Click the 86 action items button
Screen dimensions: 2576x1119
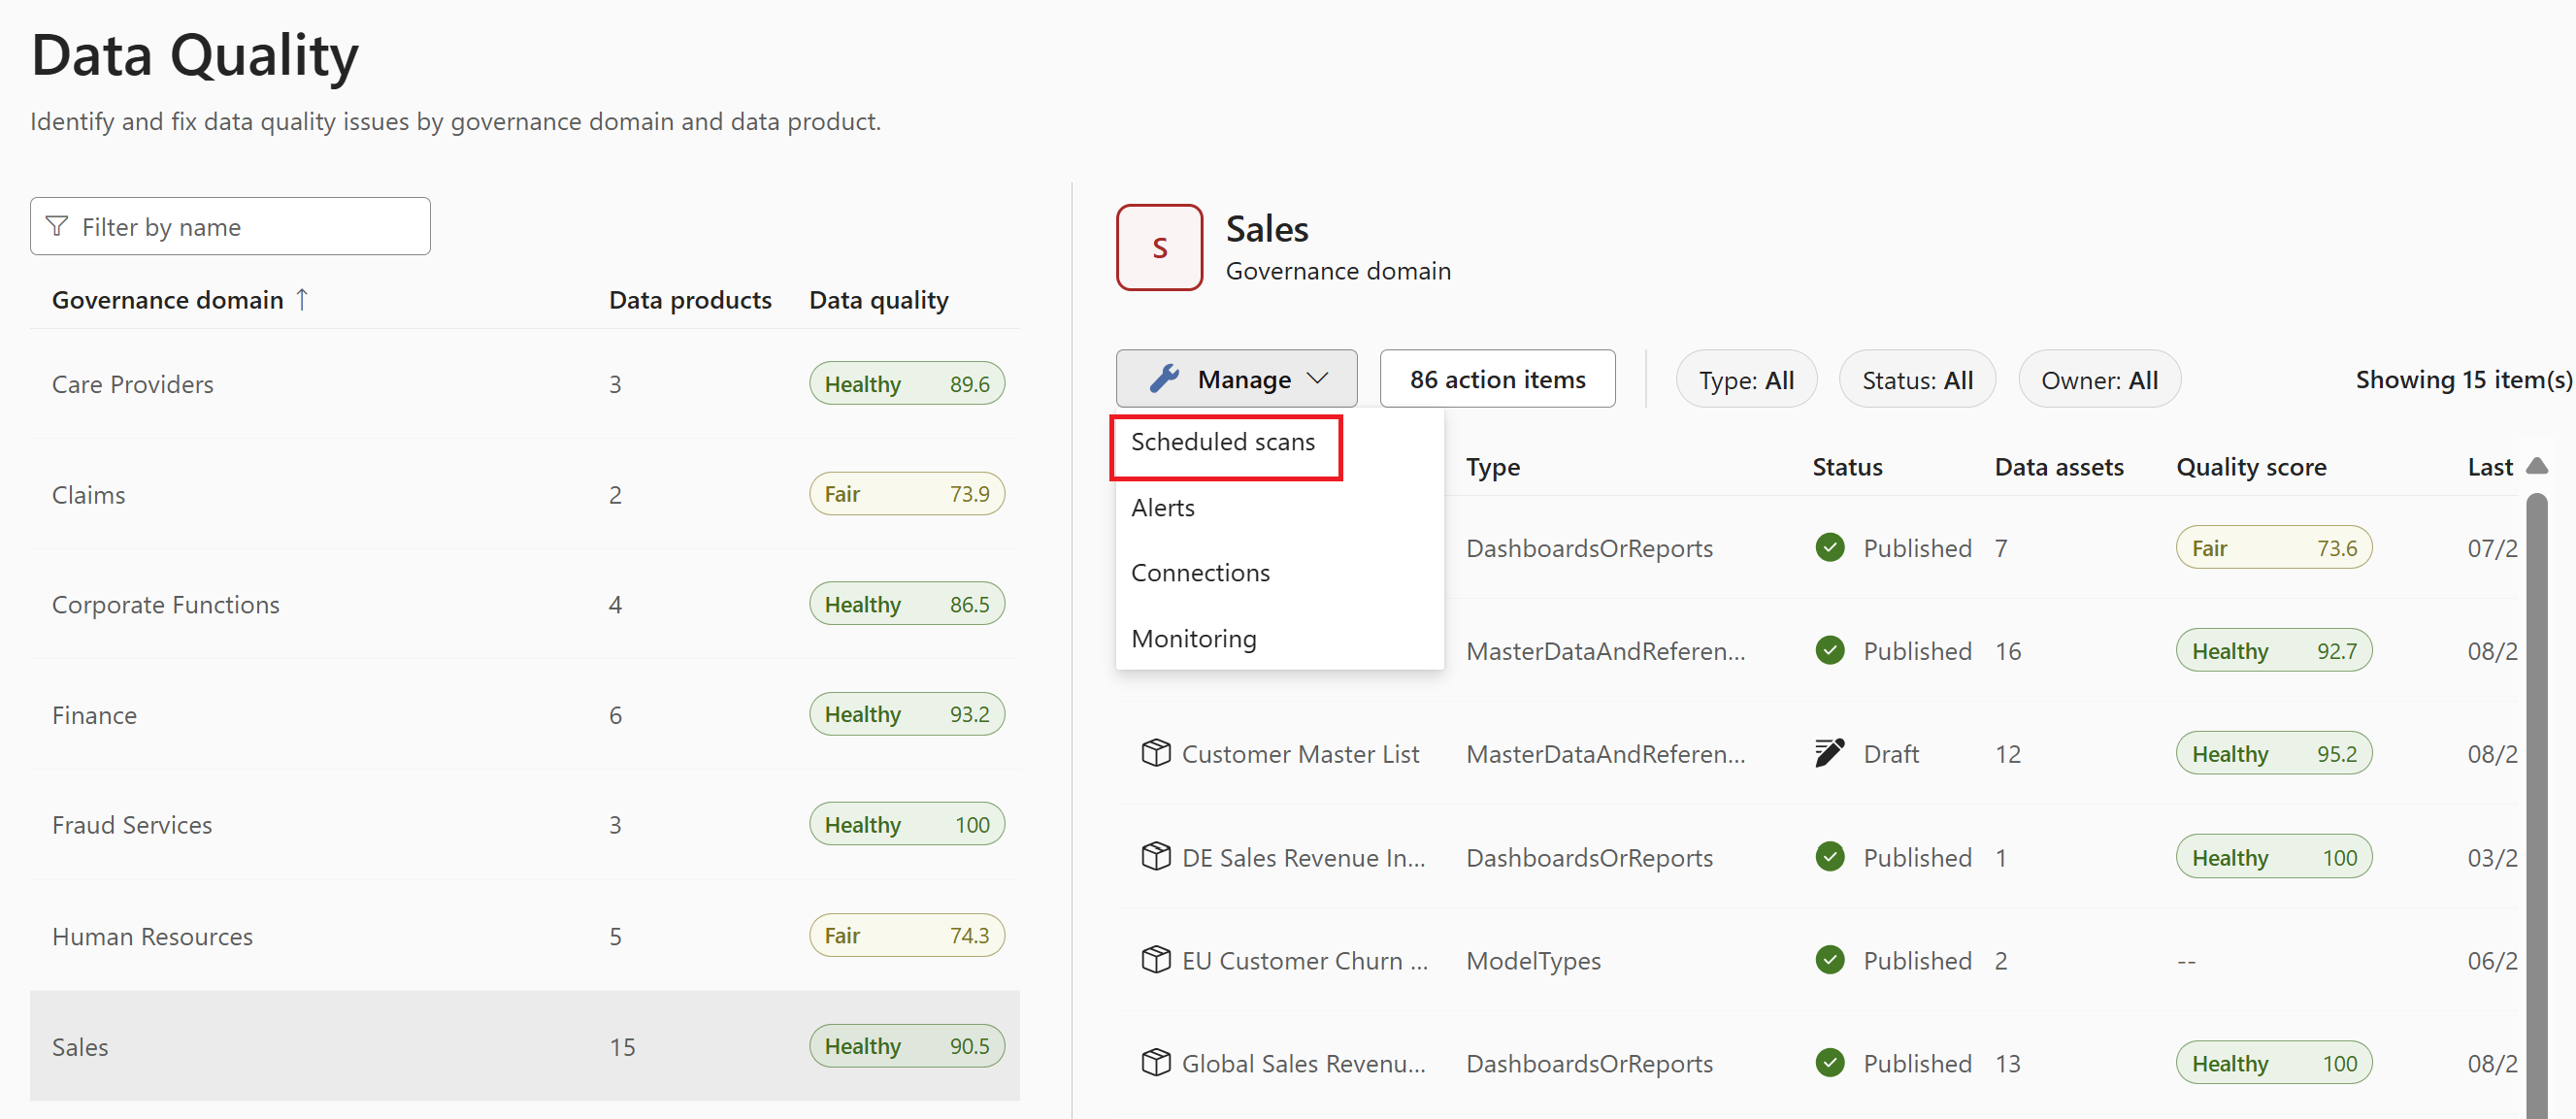tap(1495, 379)
